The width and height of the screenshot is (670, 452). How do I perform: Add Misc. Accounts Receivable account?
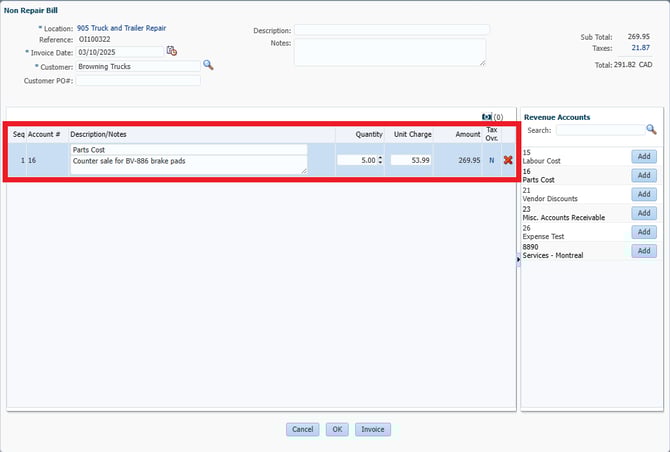644,213
